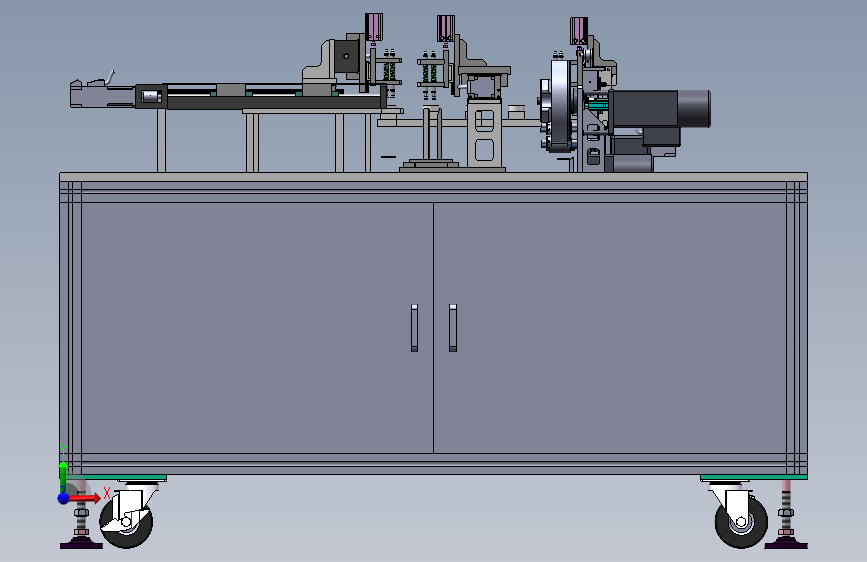Select the tabletop plate of the cabinet
Image resolution: width=867 pixels, height=562 pixels.
point(434,177)
